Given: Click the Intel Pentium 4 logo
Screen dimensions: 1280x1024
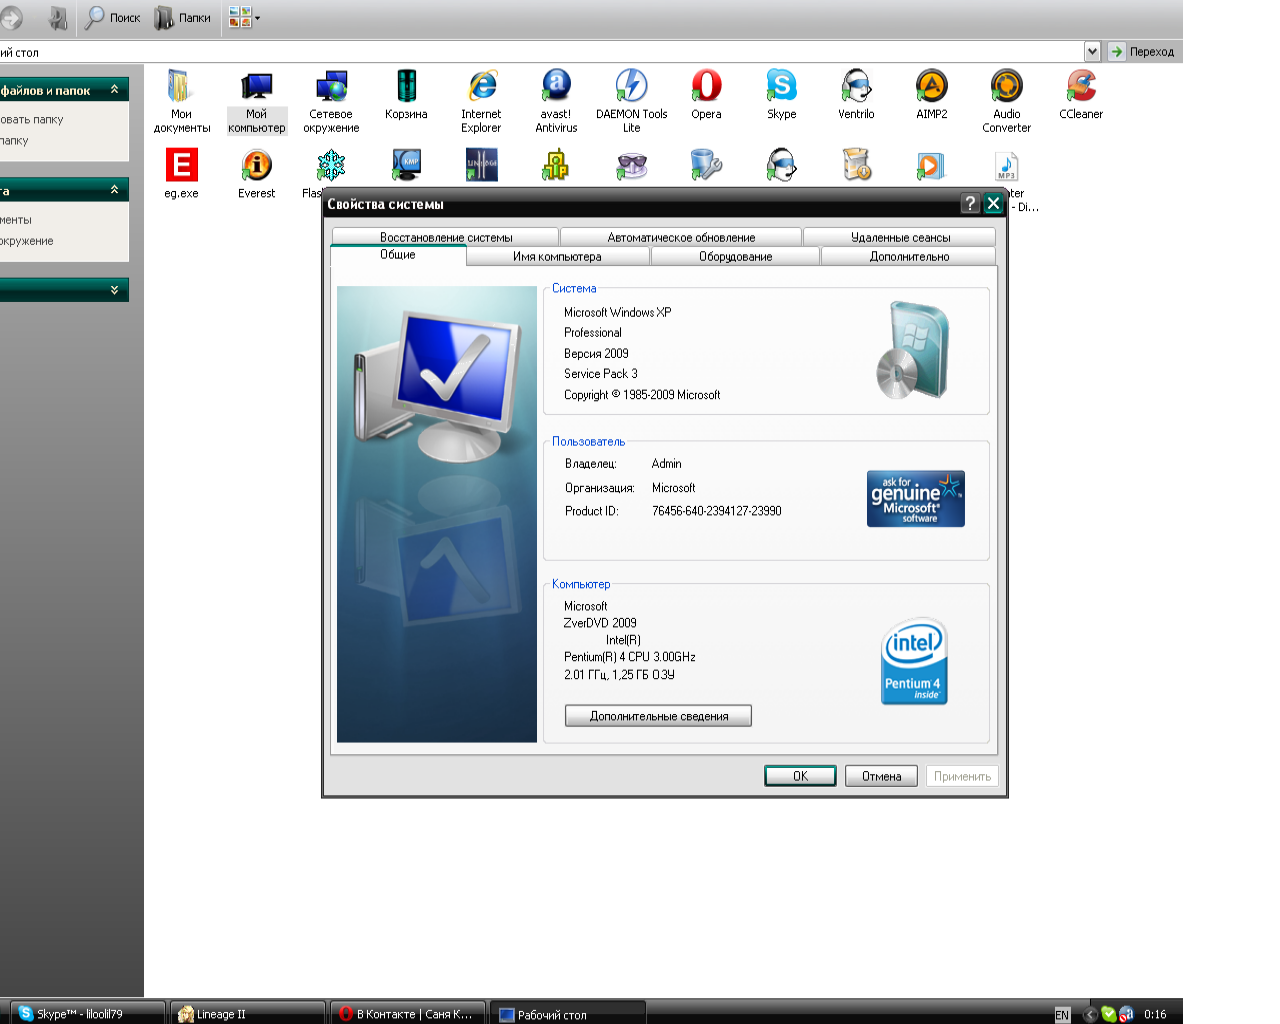Looking at the screenshot, I should 914,661.
